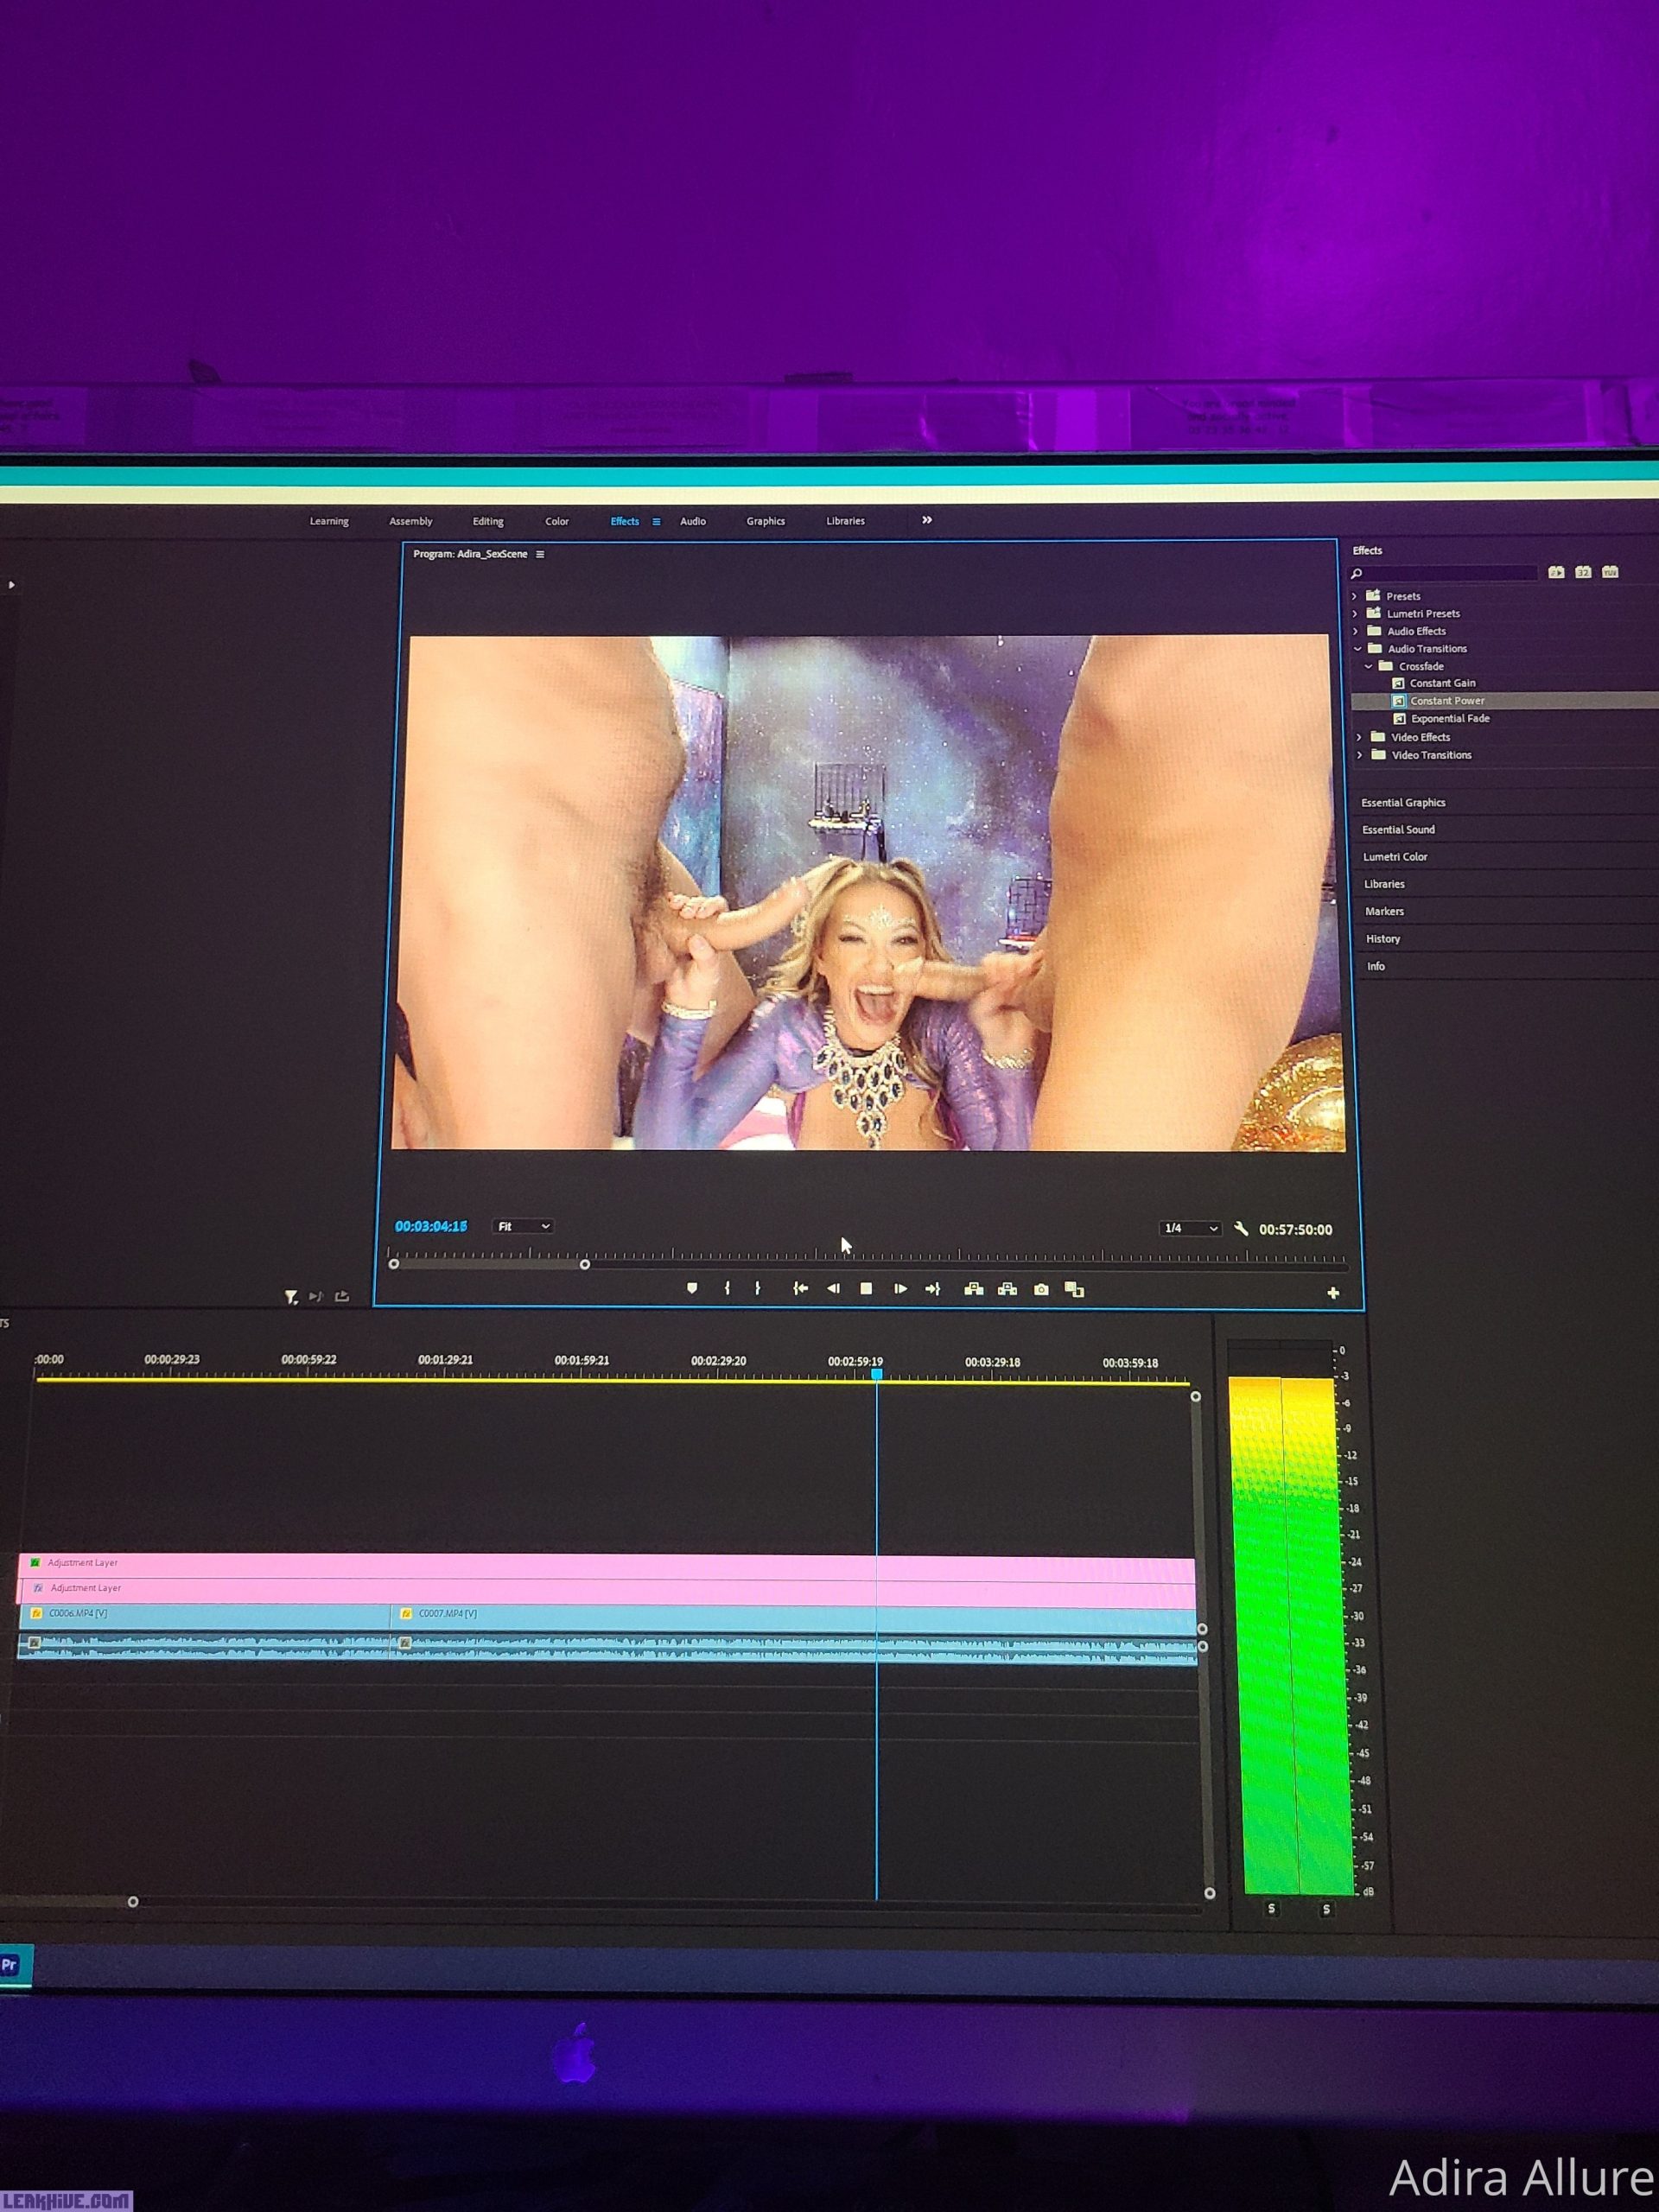
Task: Stop playback with the stop button
Action: 866,1289
